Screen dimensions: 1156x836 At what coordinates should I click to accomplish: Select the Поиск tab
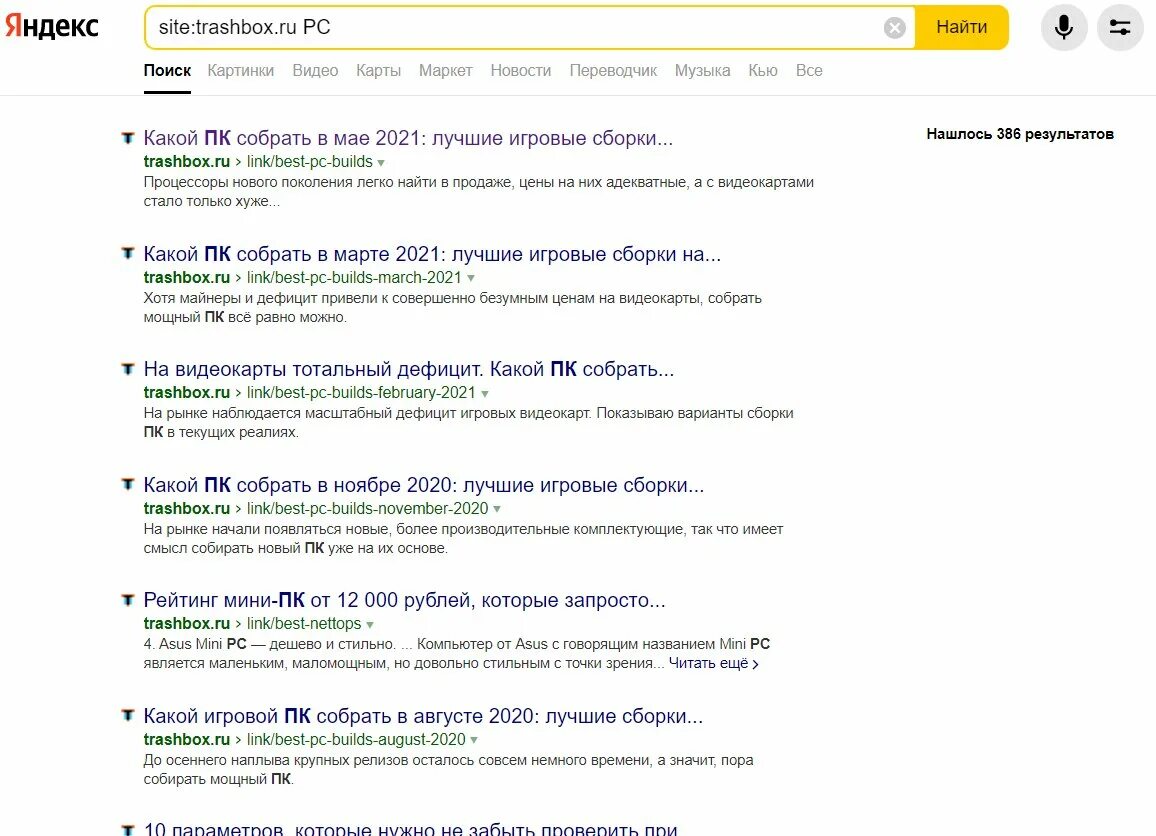[167, 71]
